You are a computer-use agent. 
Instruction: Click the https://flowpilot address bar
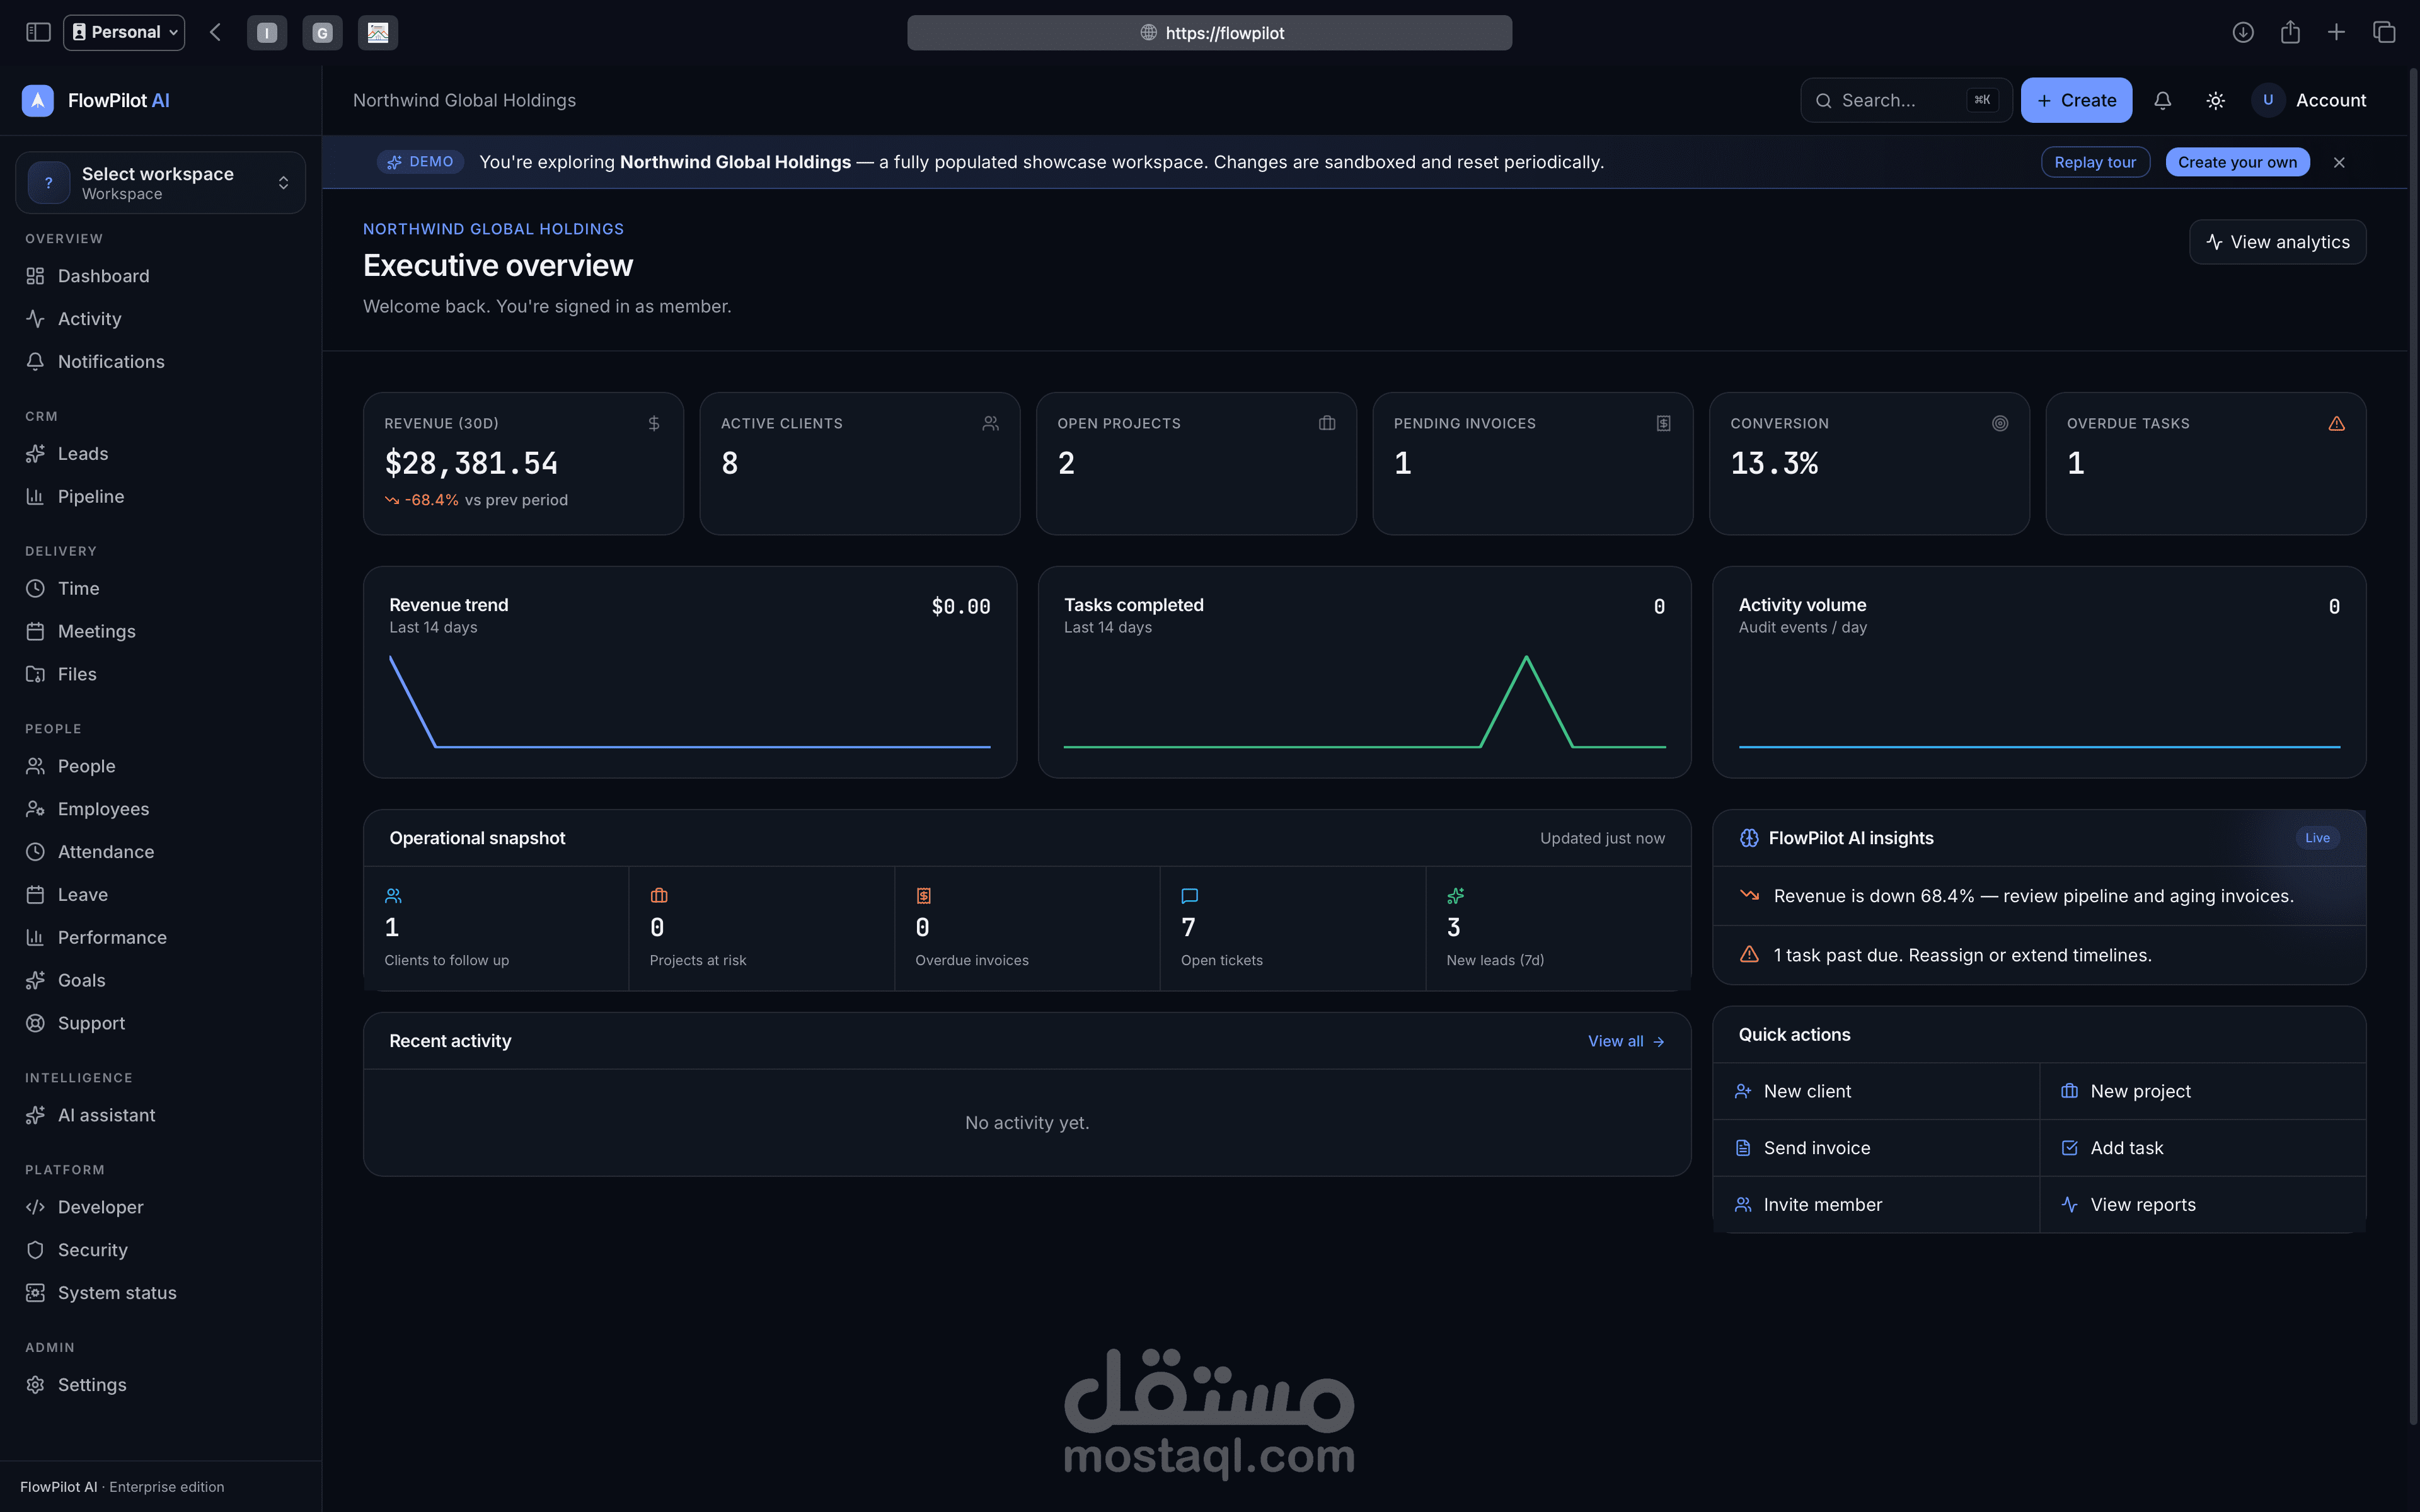click(x=1209, y=33)
